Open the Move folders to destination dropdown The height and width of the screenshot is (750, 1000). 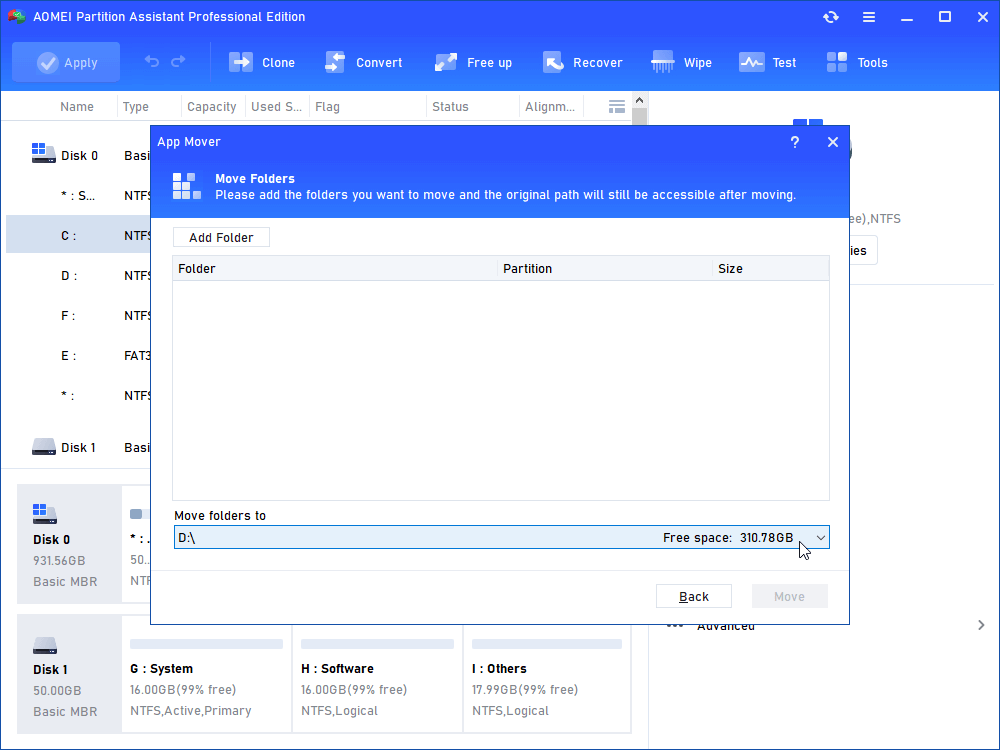coord(501,538)
